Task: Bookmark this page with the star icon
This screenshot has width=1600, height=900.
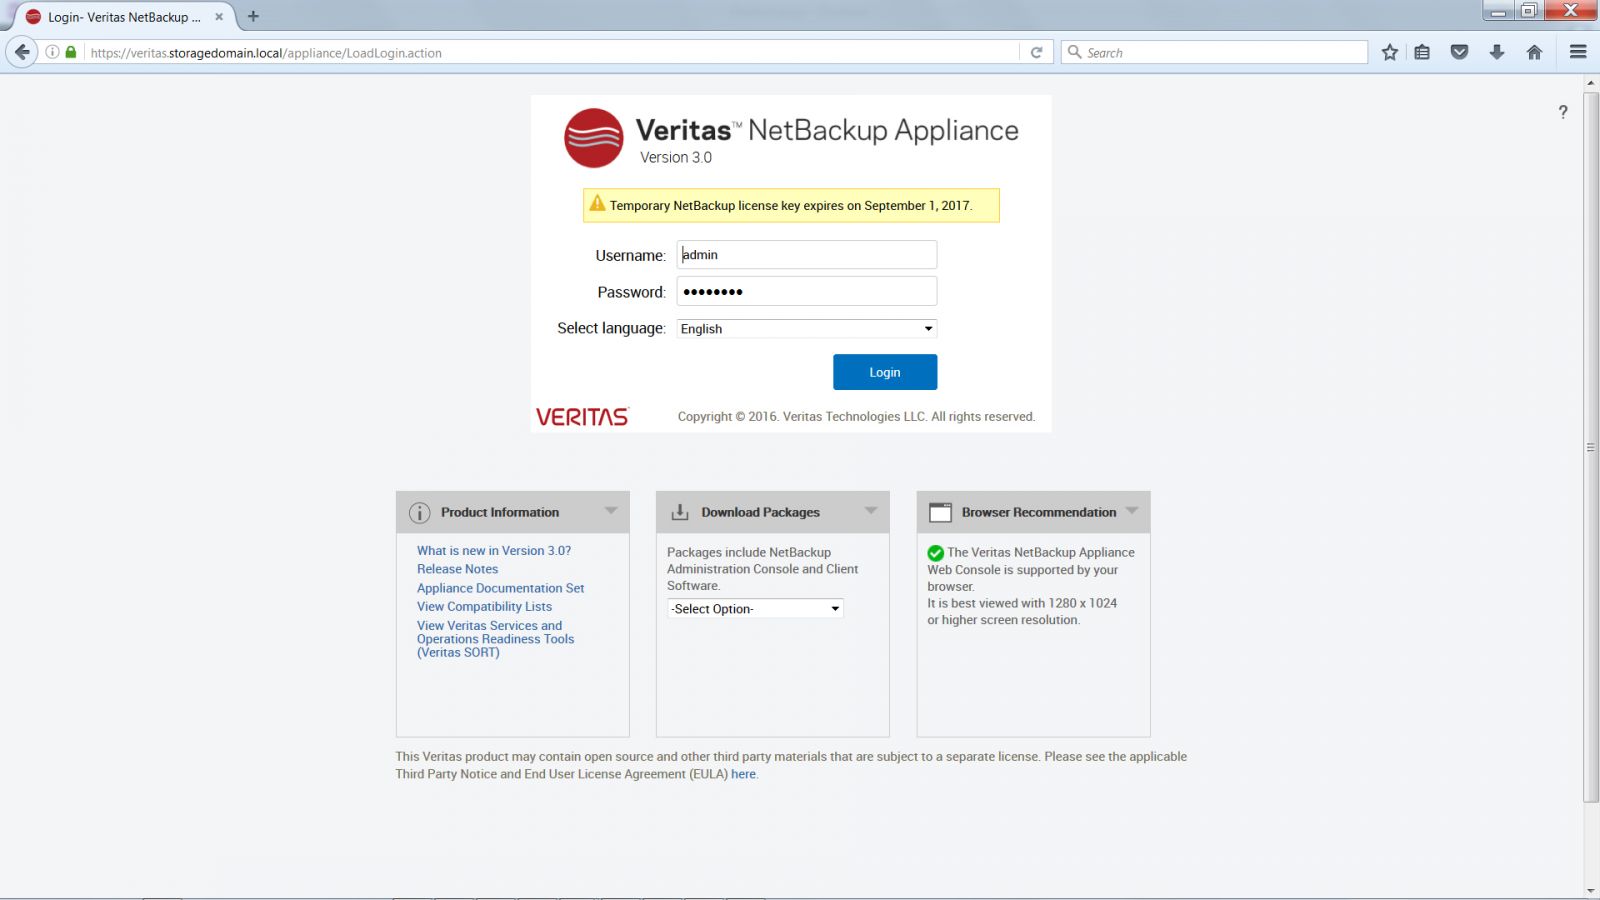Action: [x=1390, y=52]
